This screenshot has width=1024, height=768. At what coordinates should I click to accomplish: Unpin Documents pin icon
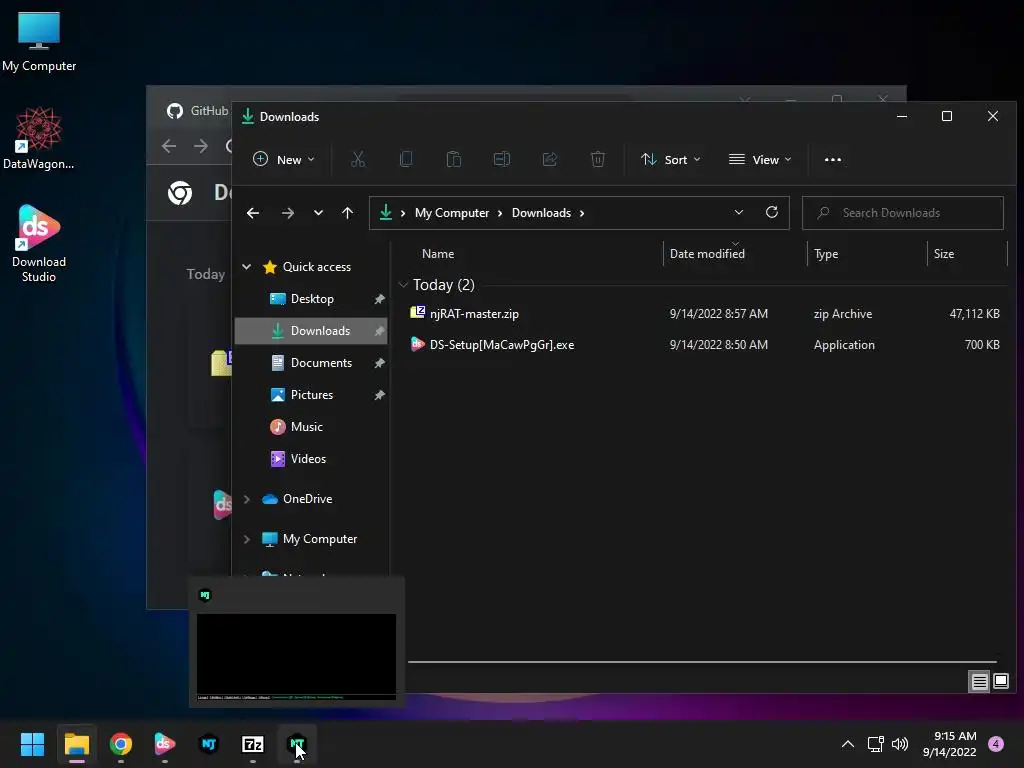point(379,363)
